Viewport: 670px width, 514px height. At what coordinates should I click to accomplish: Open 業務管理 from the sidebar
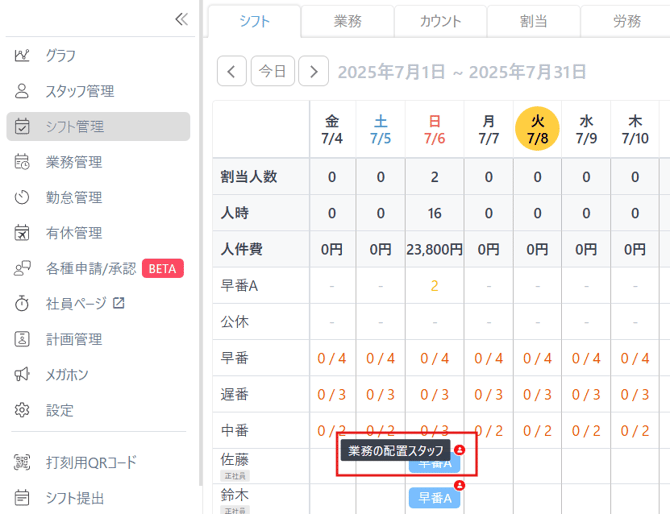point(73,162)
